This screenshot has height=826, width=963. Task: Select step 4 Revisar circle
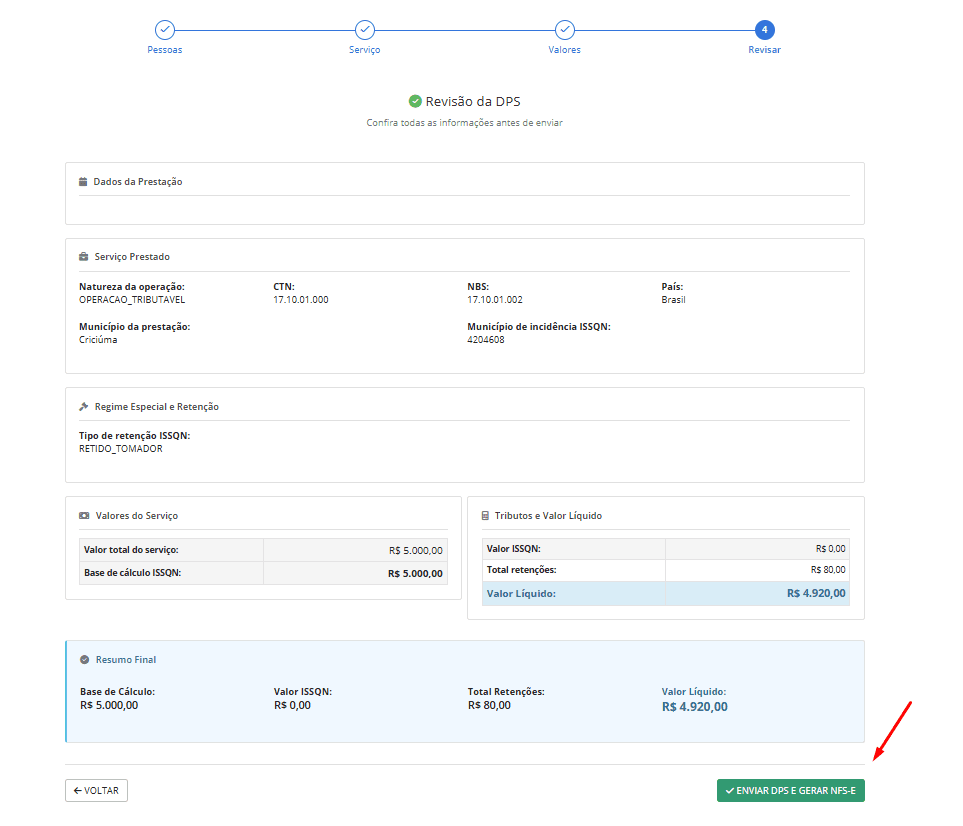point(765,30)
